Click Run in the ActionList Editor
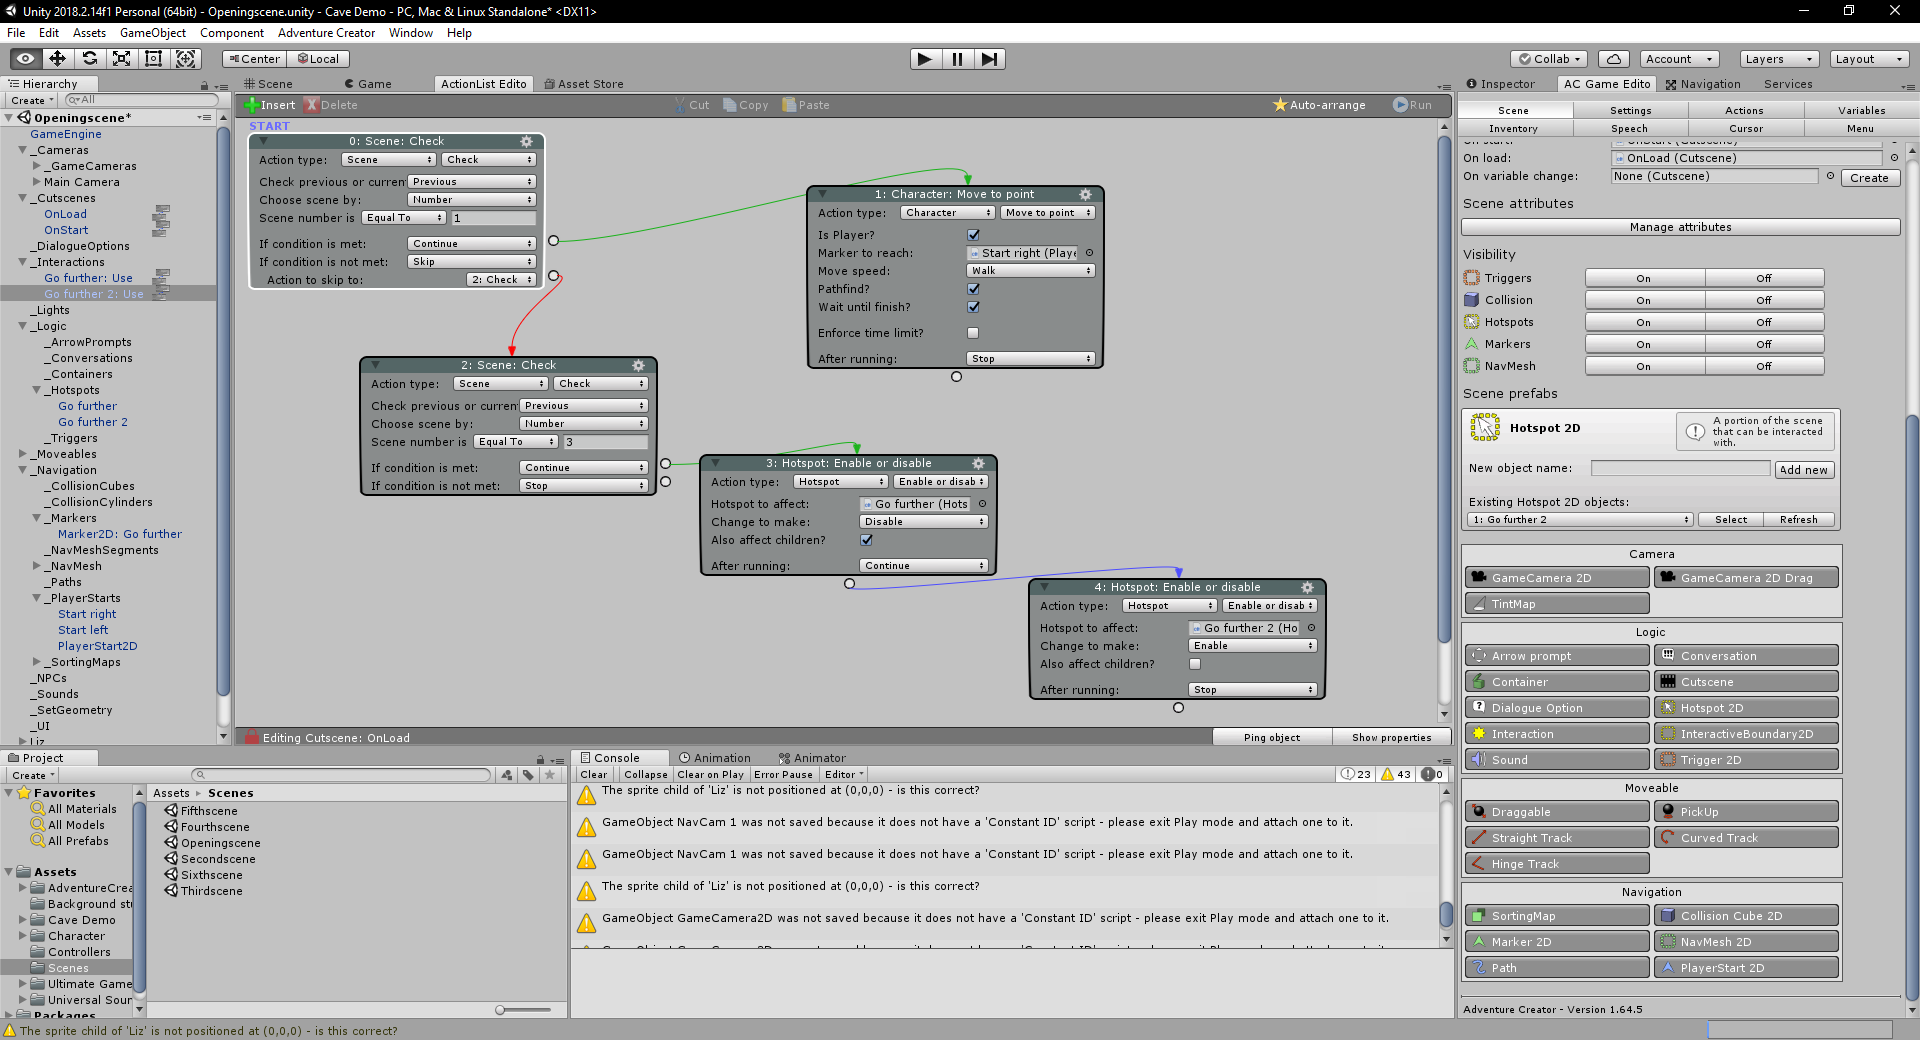 pyautogui.click(x=1413, y=105)
